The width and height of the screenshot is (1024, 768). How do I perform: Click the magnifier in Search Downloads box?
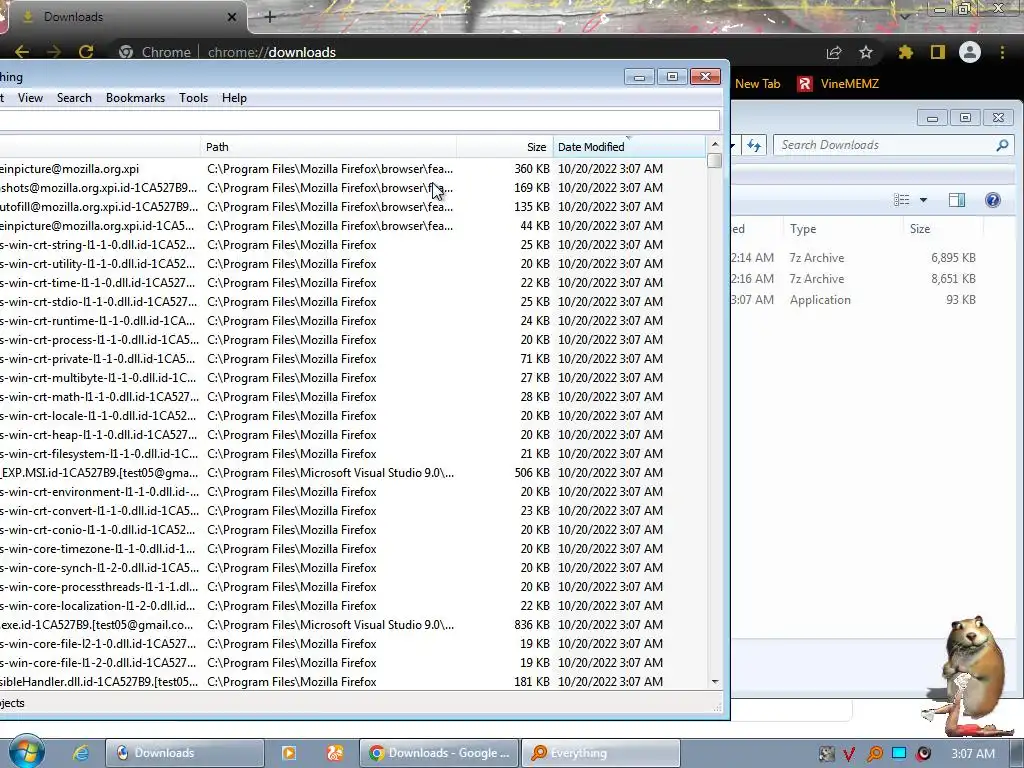point(1002,145)
